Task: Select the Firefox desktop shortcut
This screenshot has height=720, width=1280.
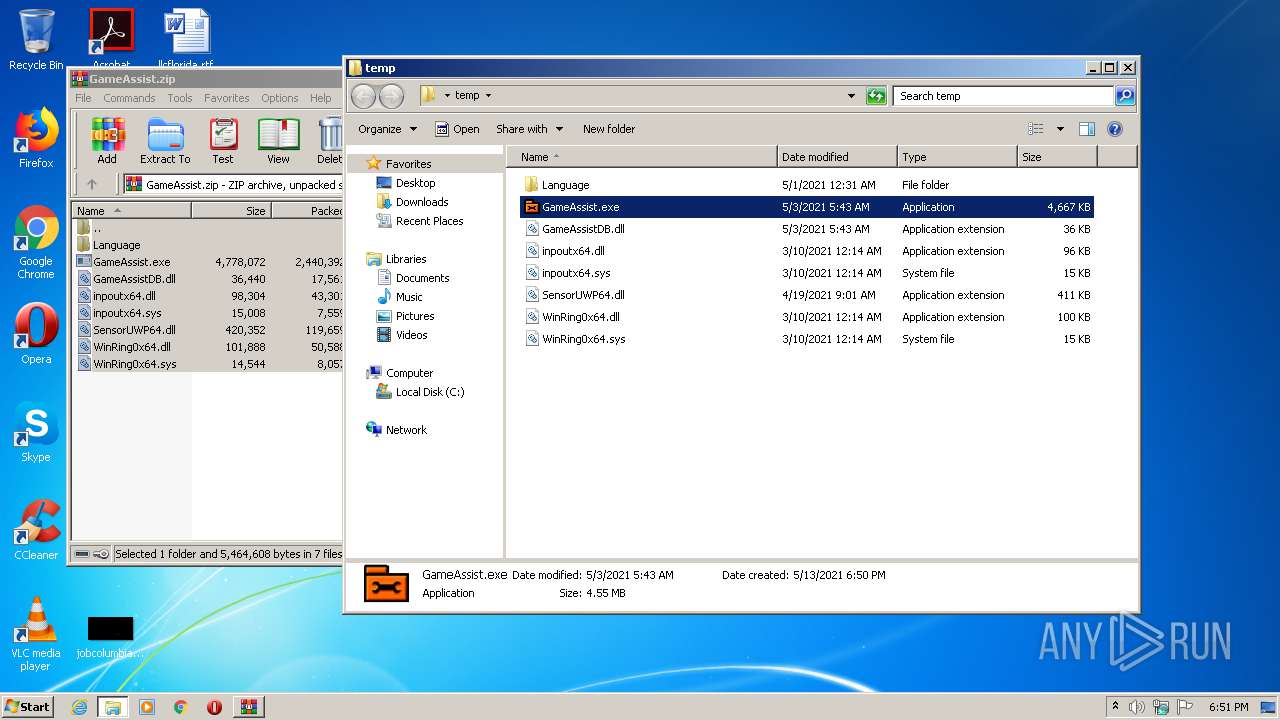Action: 36,139
